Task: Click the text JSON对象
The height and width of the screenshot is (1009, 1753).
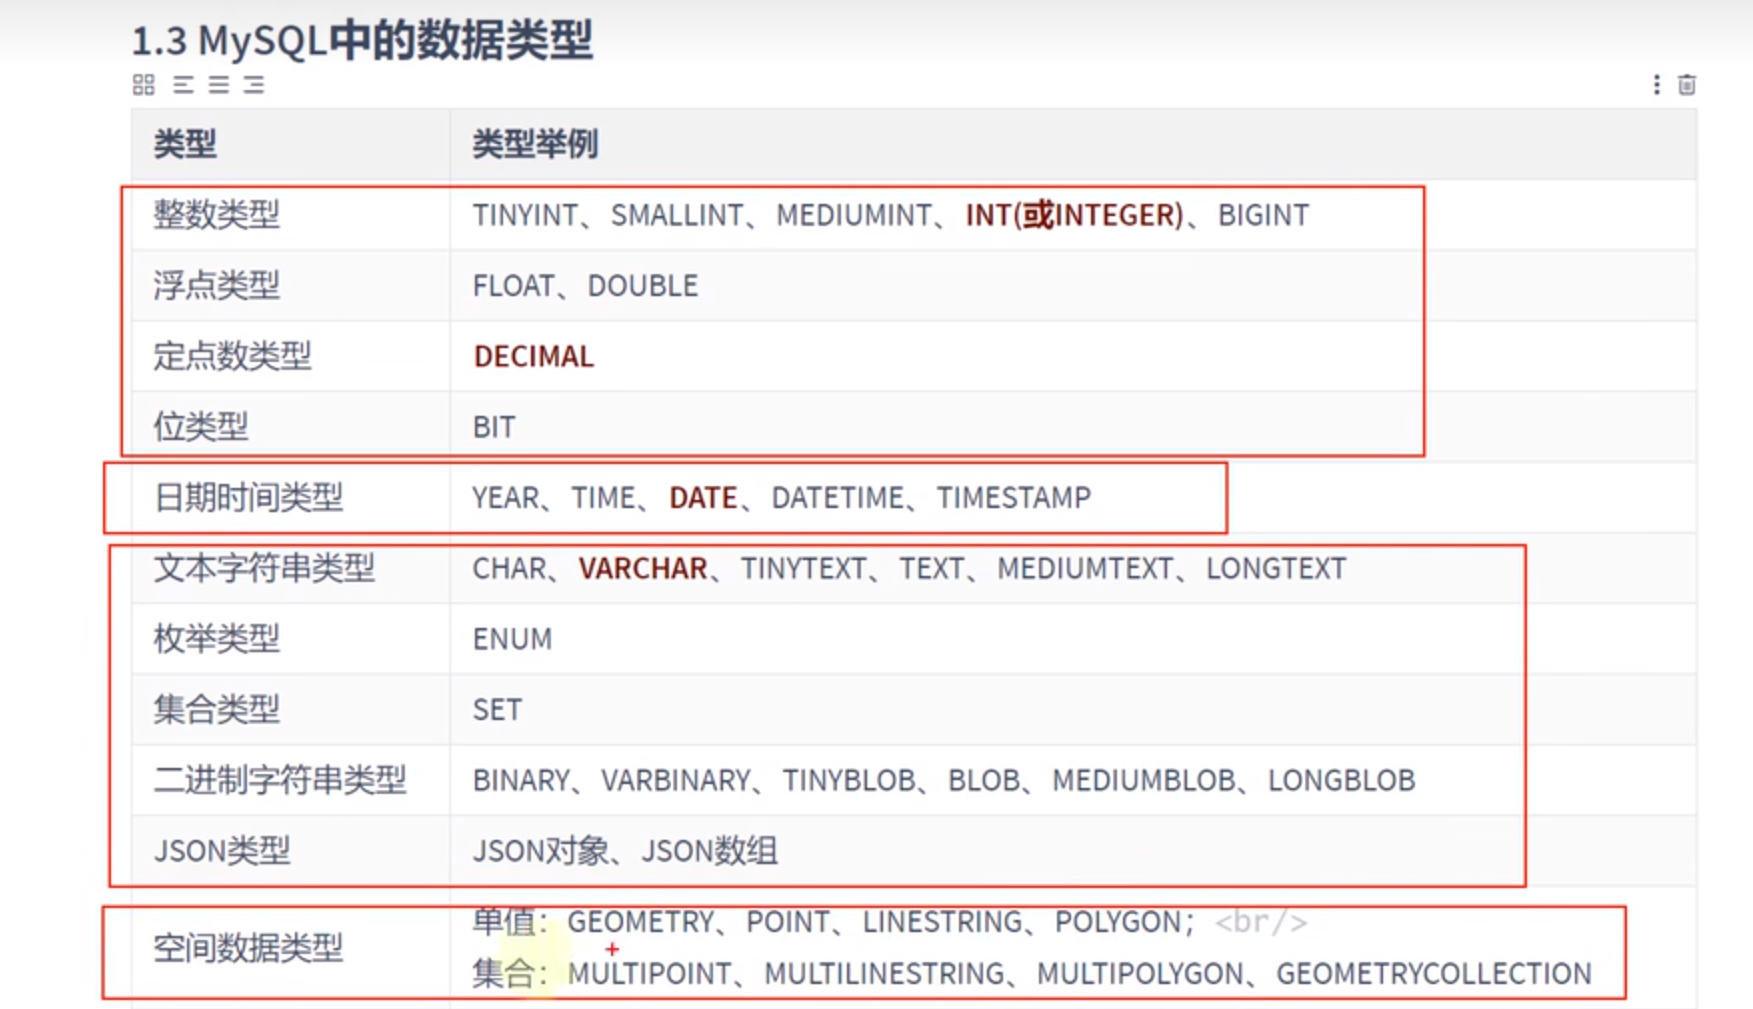Action: click(x=541, y=851)
